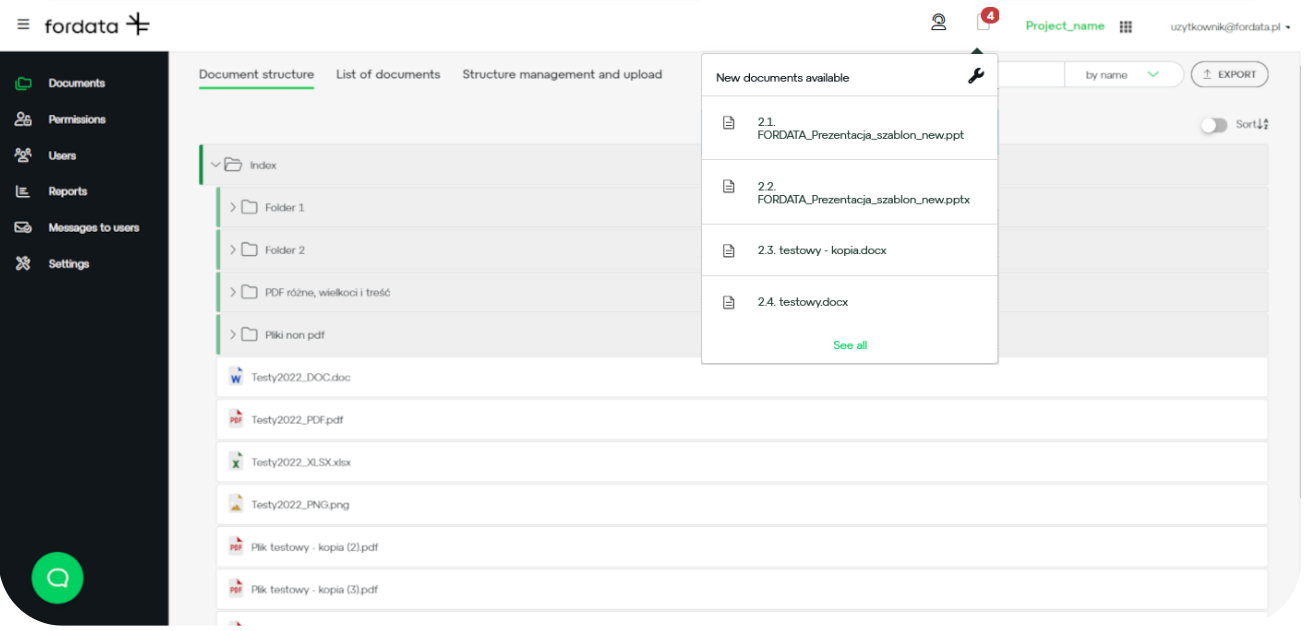Open the Testy2022_XLSX.xlsx file
Screen dimensions: 1312x631
300,463
